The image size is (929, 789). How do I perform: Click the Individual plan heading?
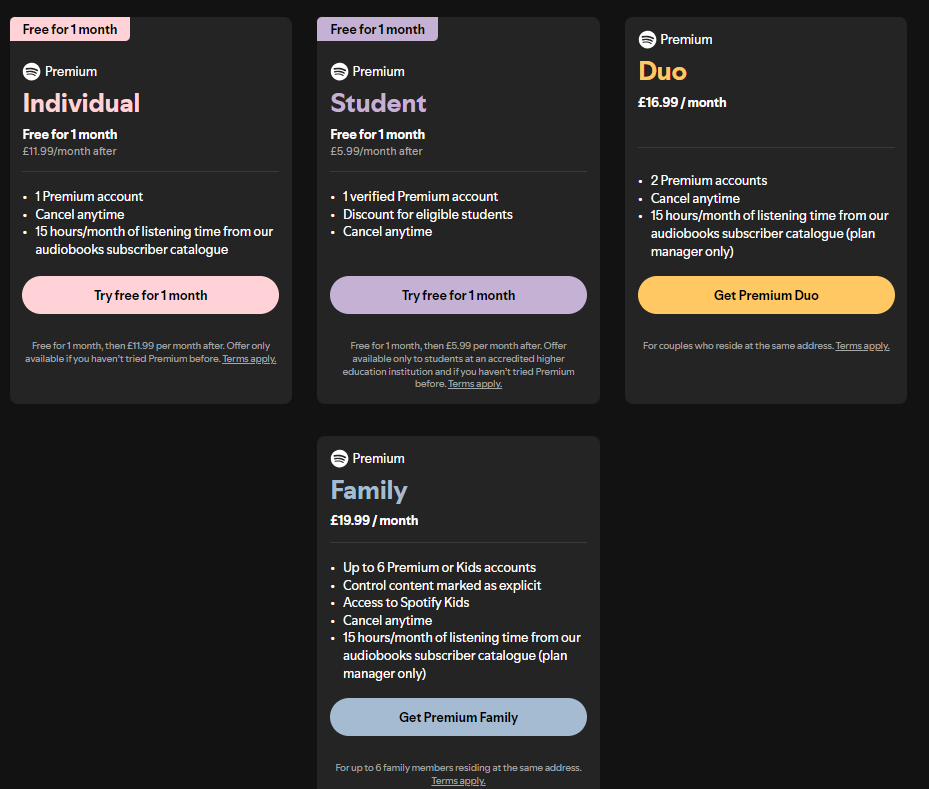point(81,103)
